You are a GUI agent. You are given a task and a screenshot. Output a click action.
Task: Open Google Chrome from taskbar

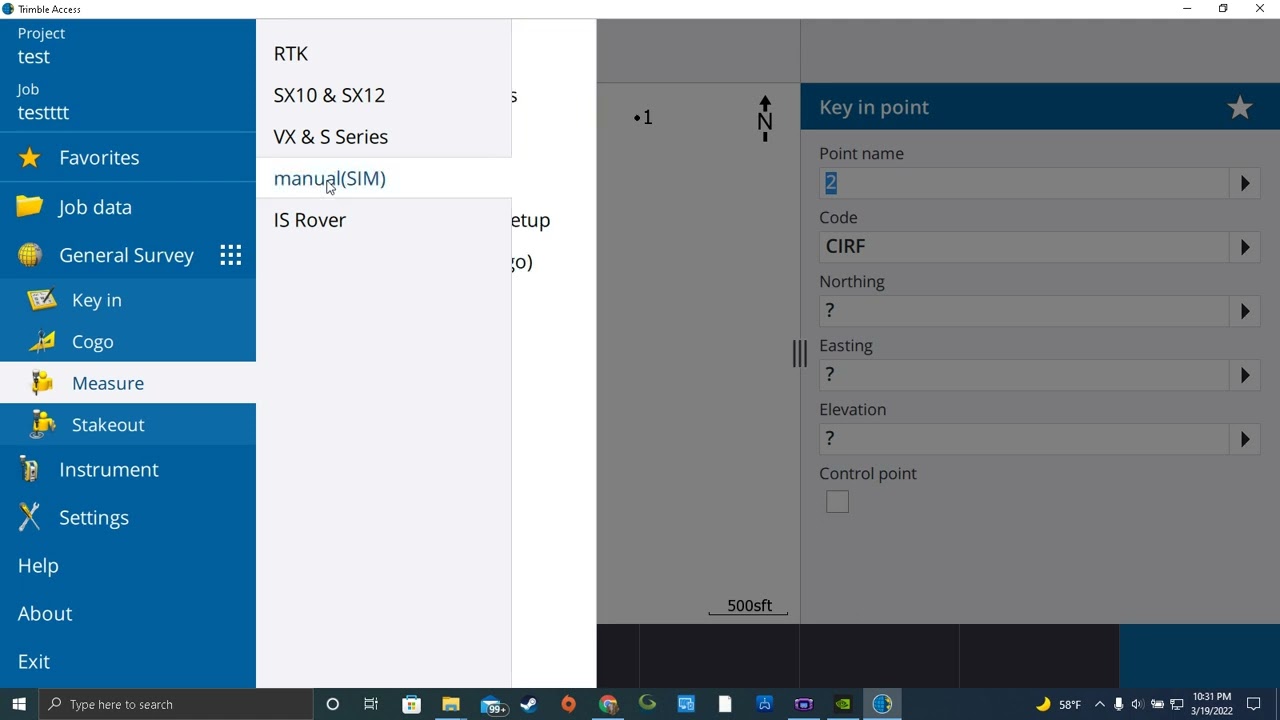coord(608,704)
